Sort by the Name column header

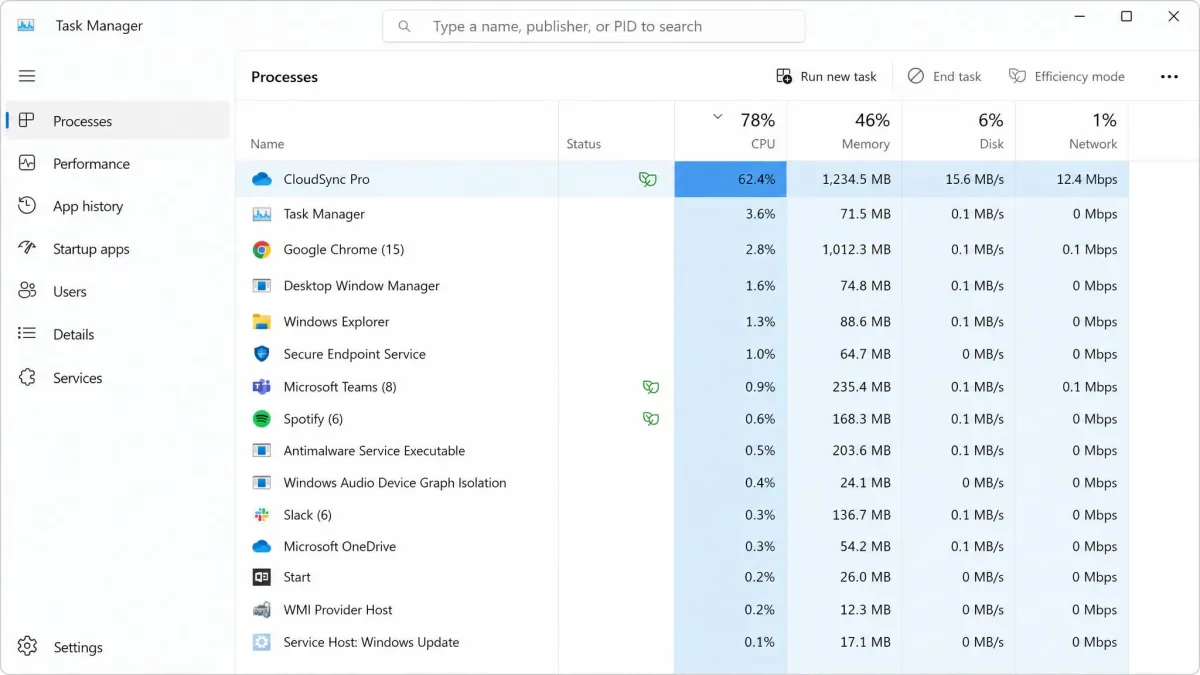(397, 131)
